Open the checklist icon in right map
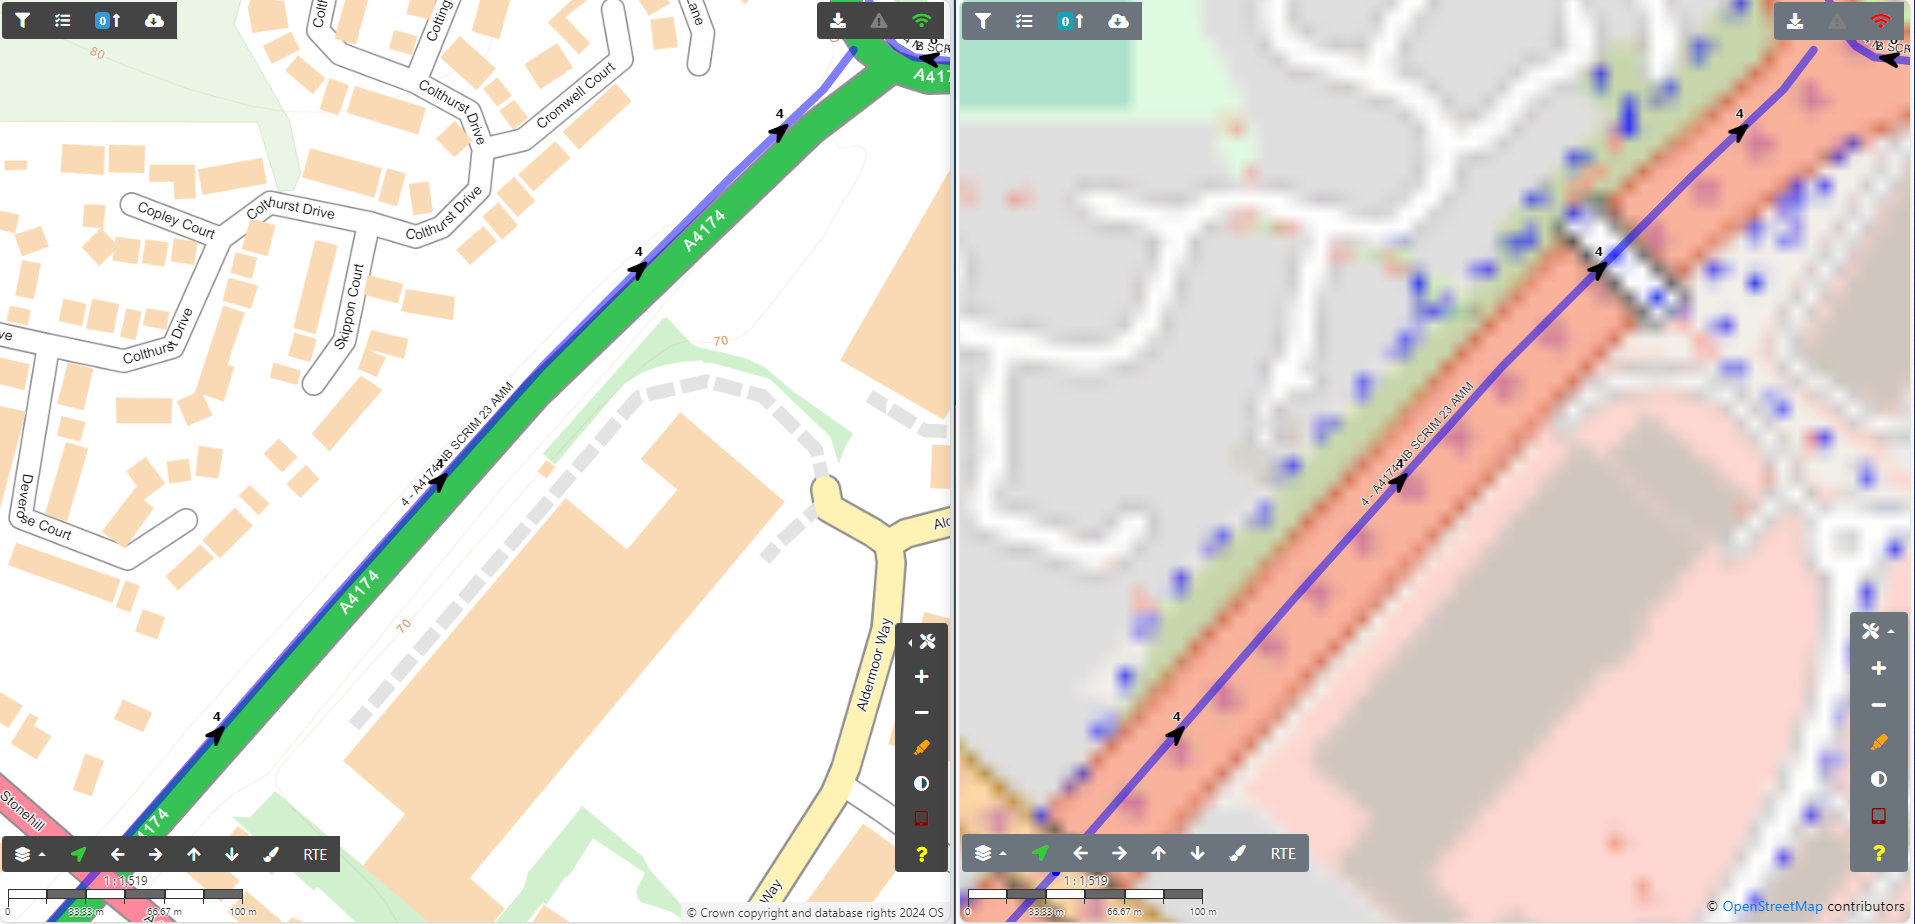Screen dimensions: 1915x924 coord(1024,21)
